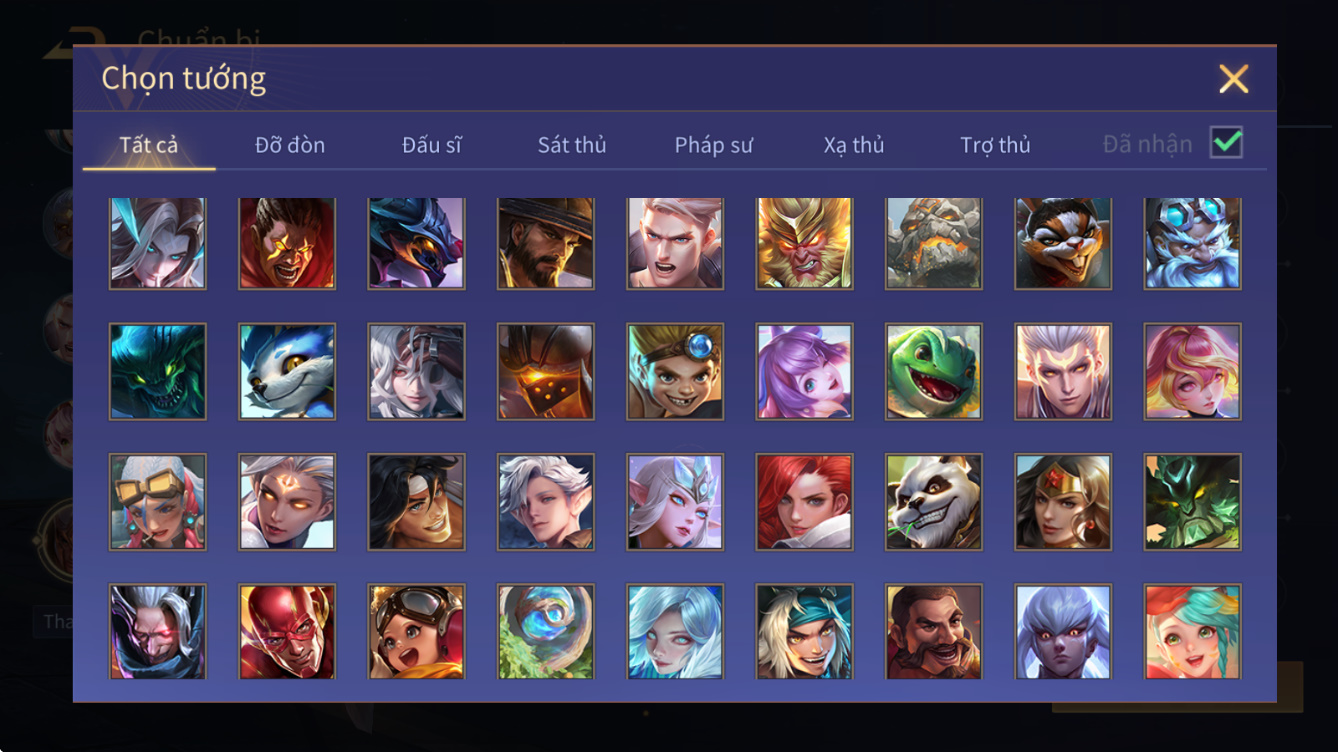Pick the cowboy hat bearded hero

tap(546, 243)
